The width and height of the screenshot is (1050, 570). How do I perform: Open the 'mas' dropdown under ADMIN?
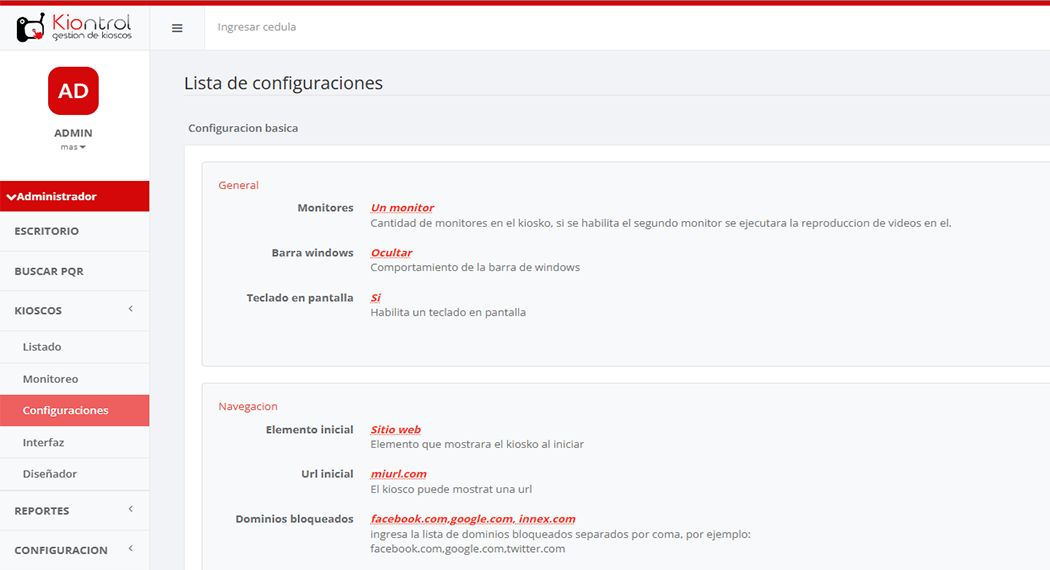(73, 147)
